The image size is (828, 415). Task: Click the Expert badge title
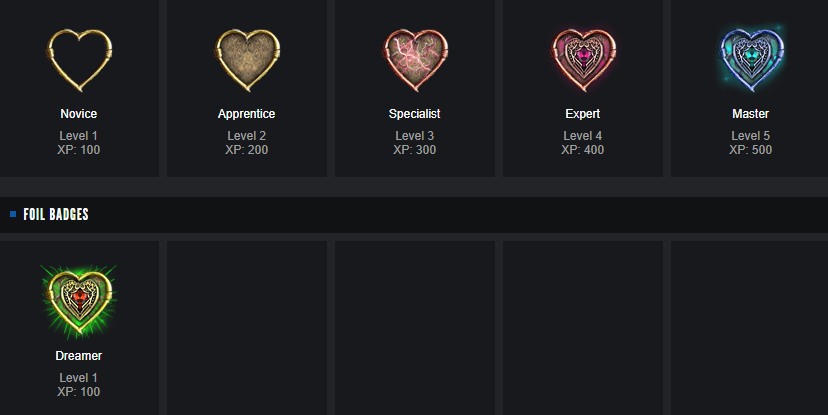(x=583, y=114)
